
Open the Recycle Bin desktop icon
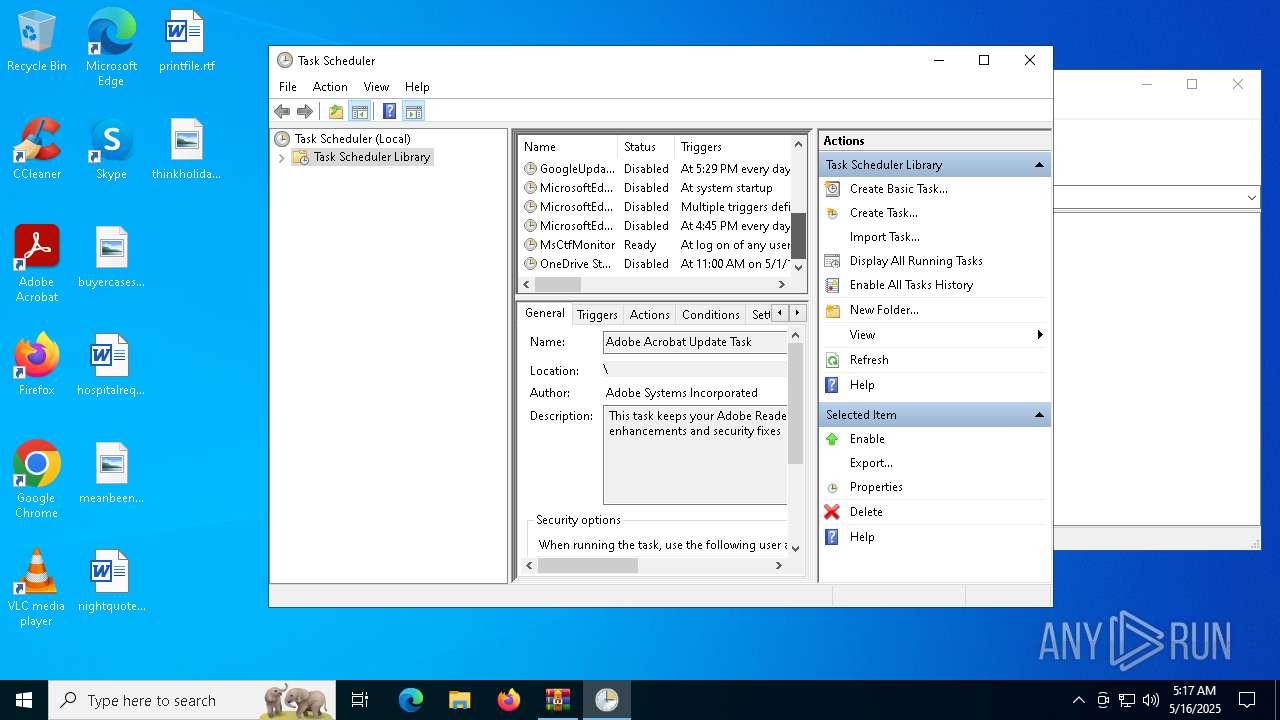37,42
